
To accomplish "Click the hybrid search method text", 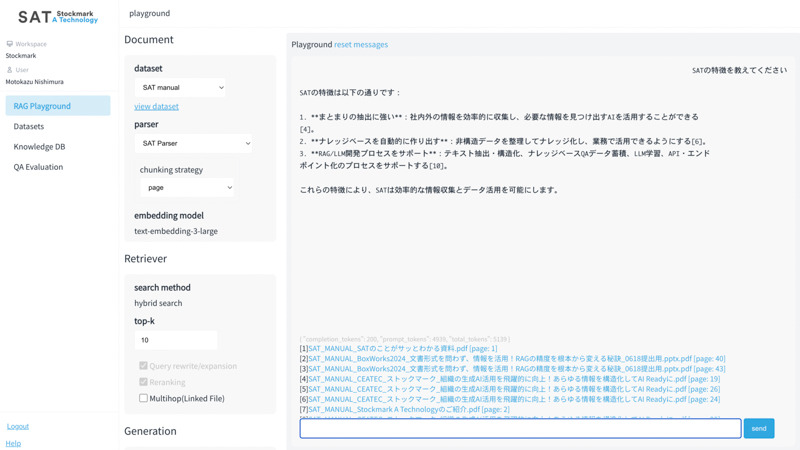I will [x=158, y=303].
